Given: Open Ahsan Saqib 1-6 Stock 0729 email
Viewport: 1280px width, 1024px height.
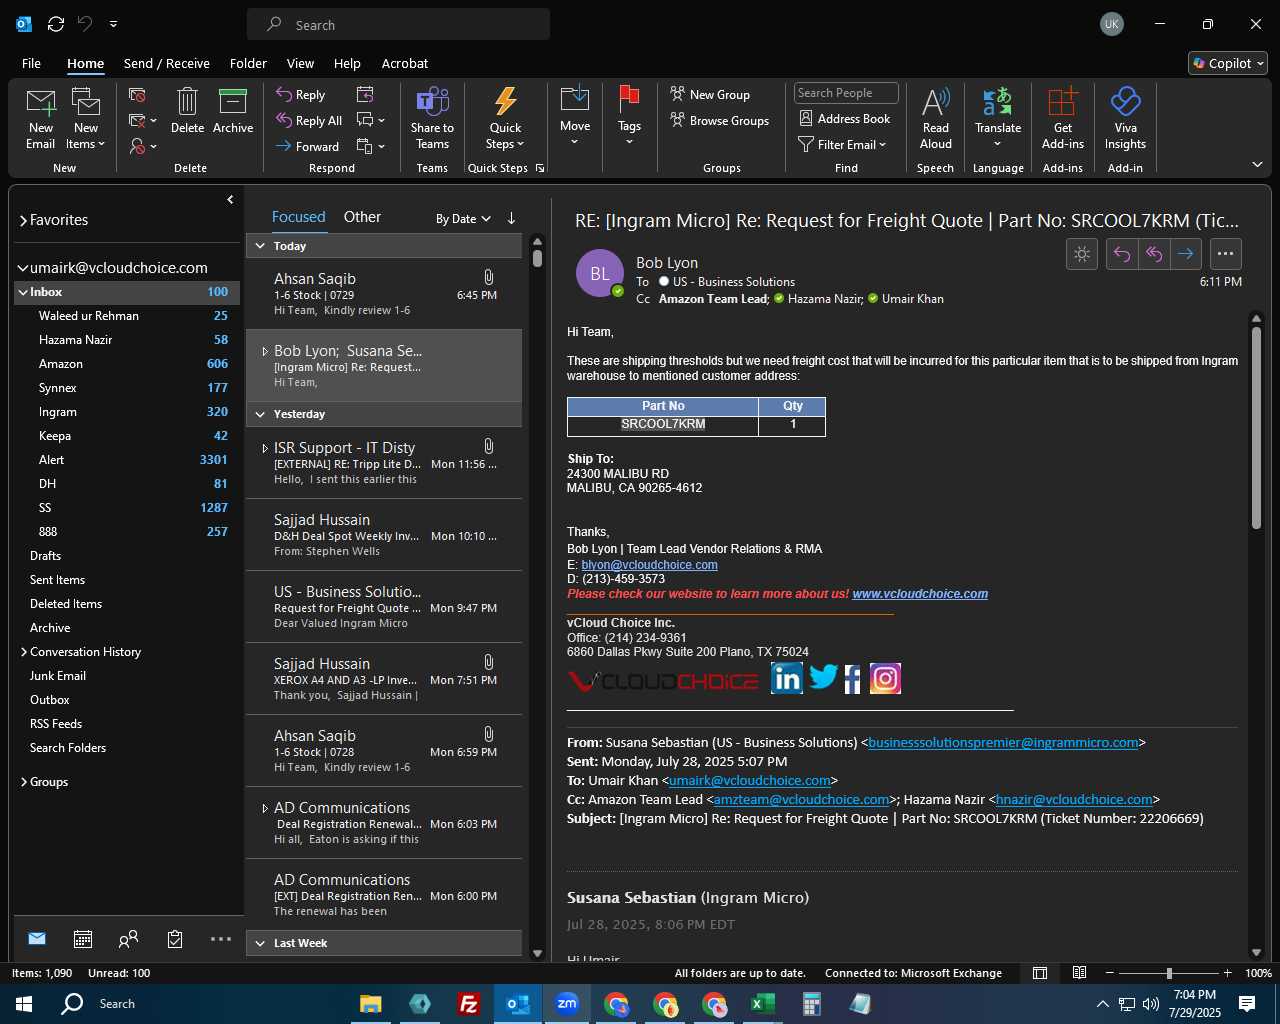Looking at the screenshot, I should [384, 293].
